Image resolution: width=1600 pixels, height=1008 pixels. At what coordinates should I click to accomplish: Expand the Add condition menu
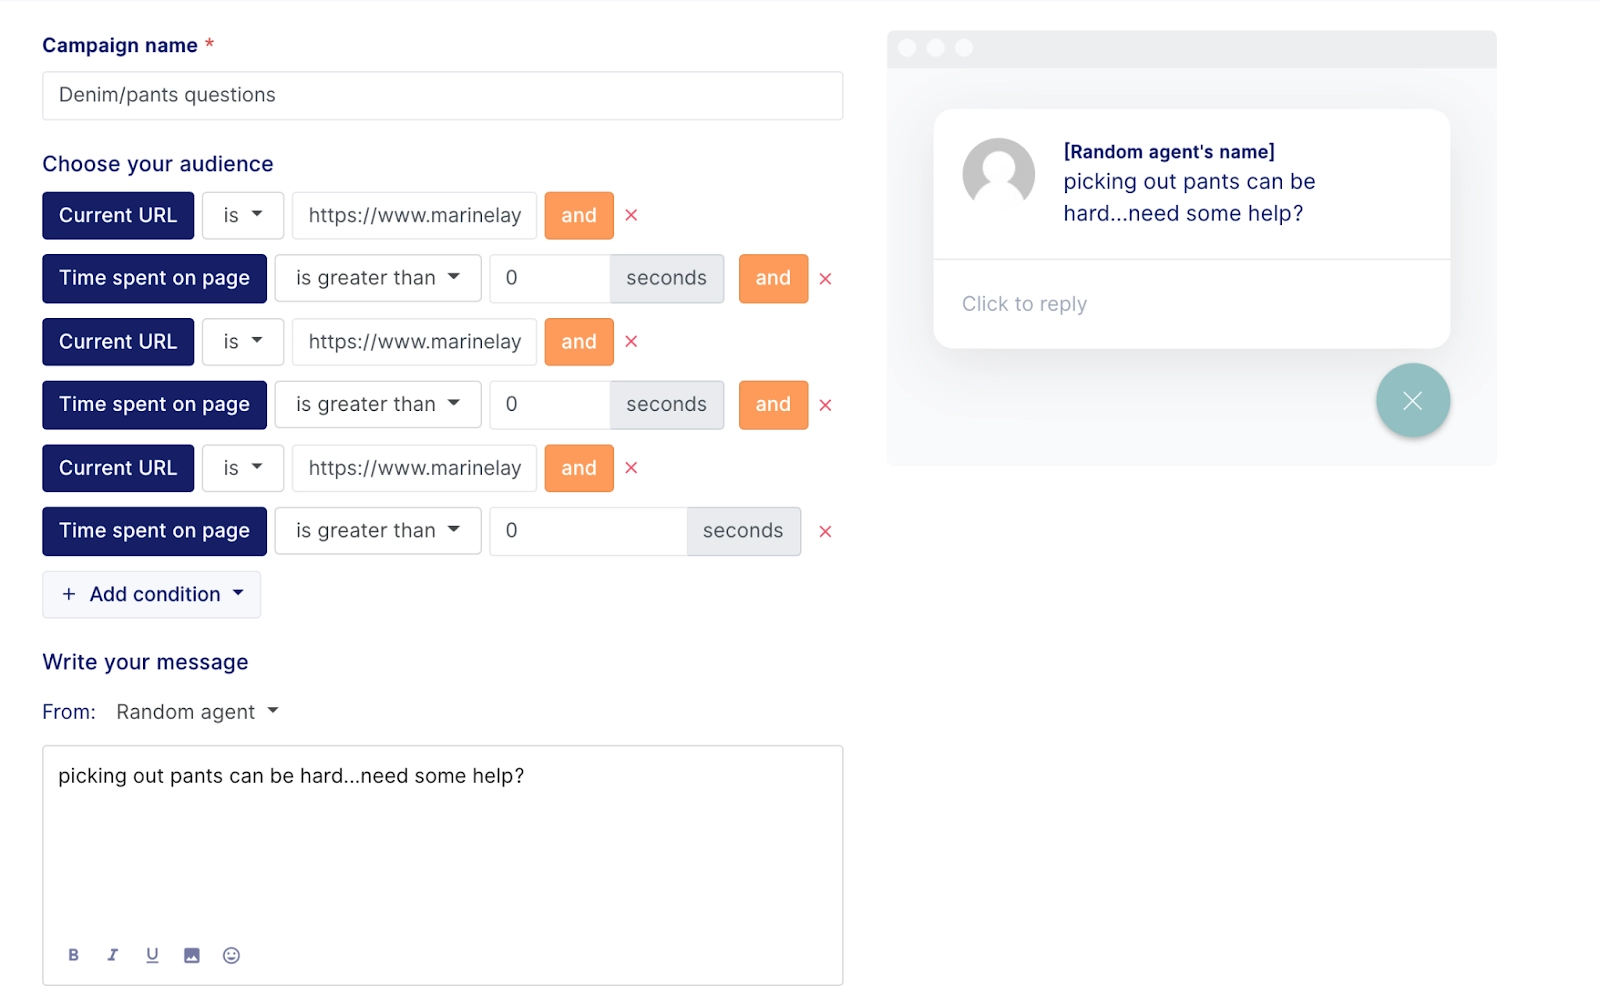click(151, 594)
